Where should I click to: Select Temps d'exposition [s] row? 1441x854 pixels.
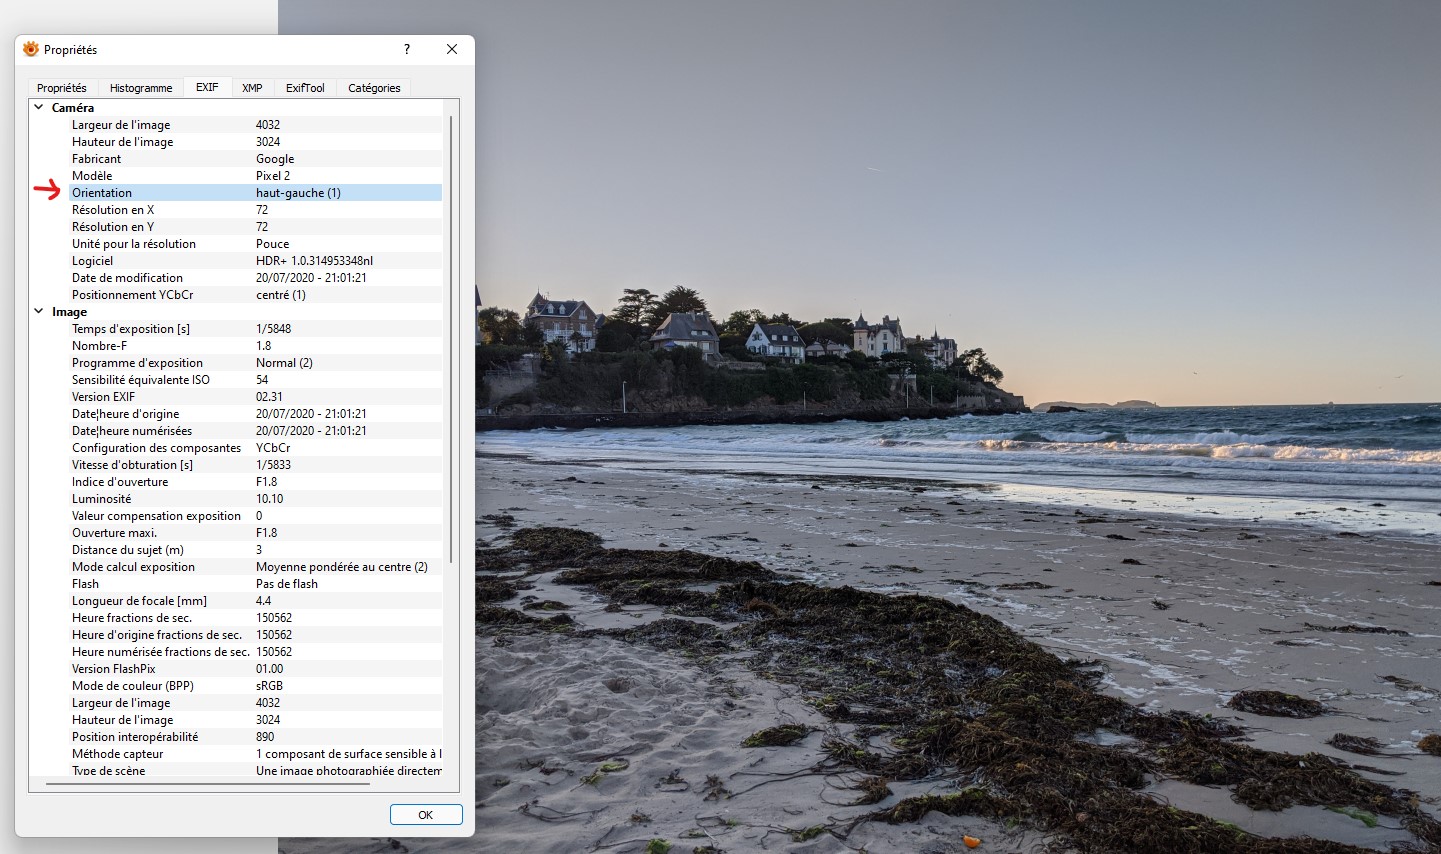pos(255,329)
